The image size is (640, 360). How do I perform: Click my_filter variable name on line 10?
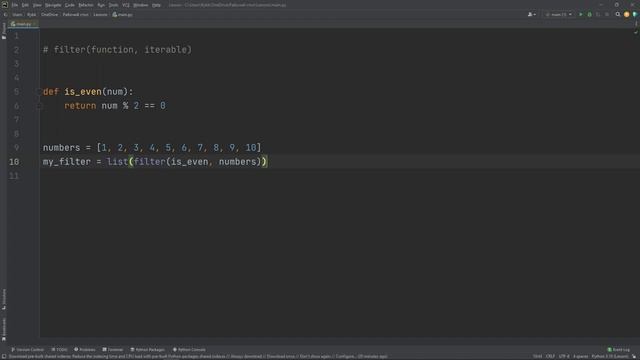[67, 162]
